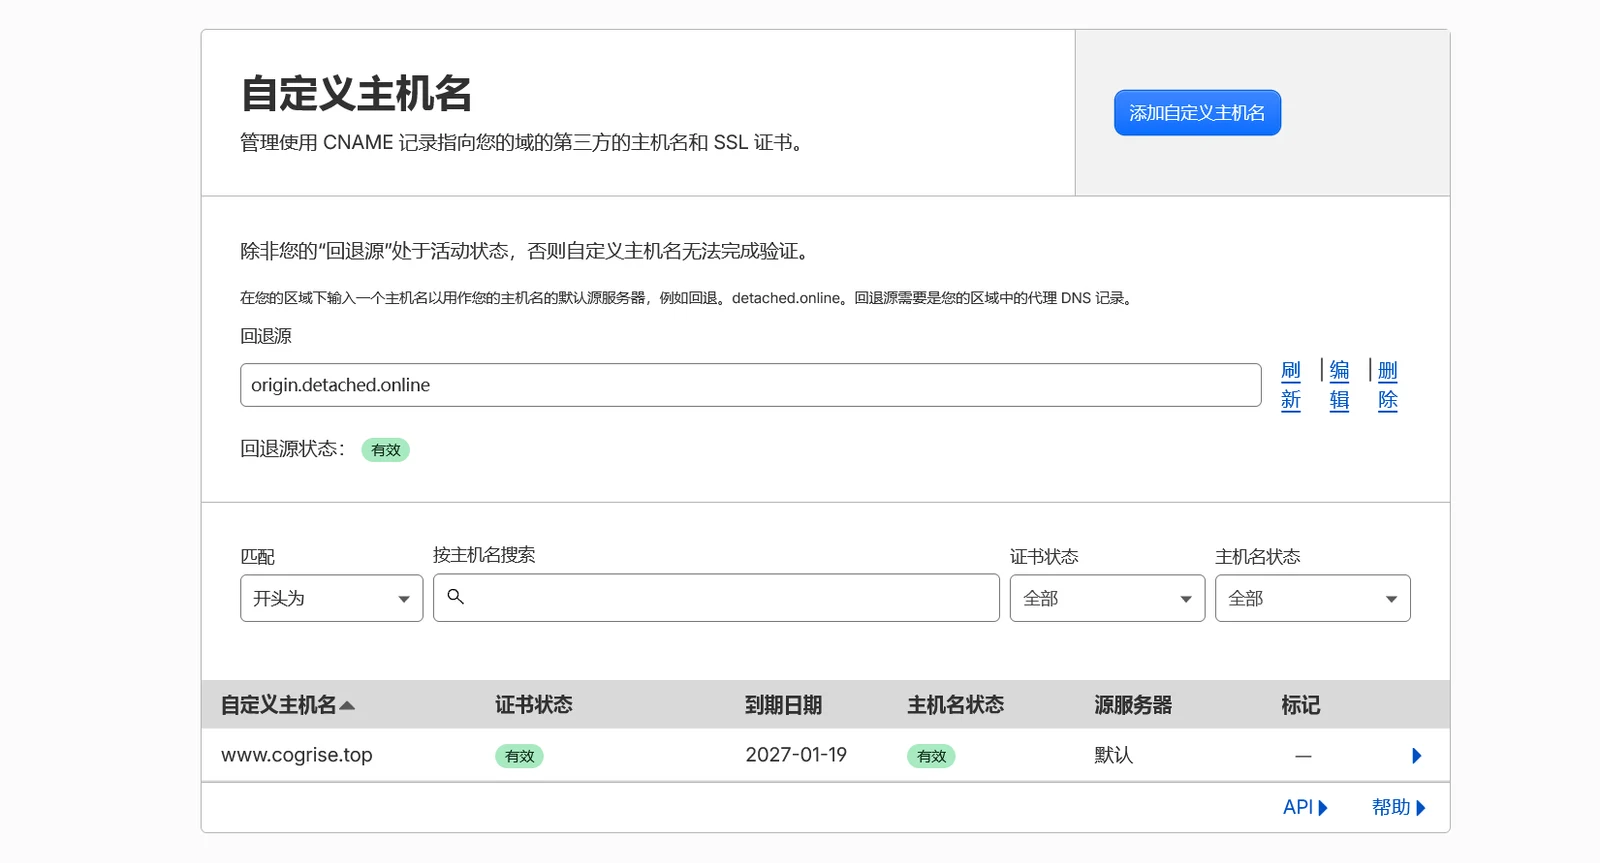The height and width of the screenshot is (863, 1600).
Task: Click the 主机名状态 column header
Action: pos(956,705)
